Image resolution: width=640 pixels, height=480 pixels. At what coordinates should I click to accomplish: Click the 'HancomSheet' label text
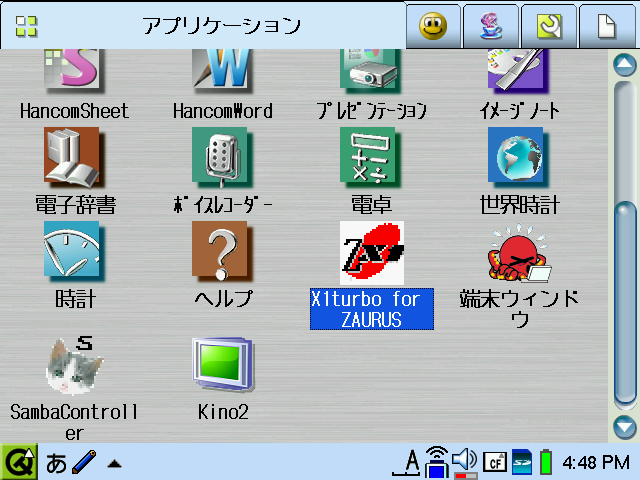[74, 111]
